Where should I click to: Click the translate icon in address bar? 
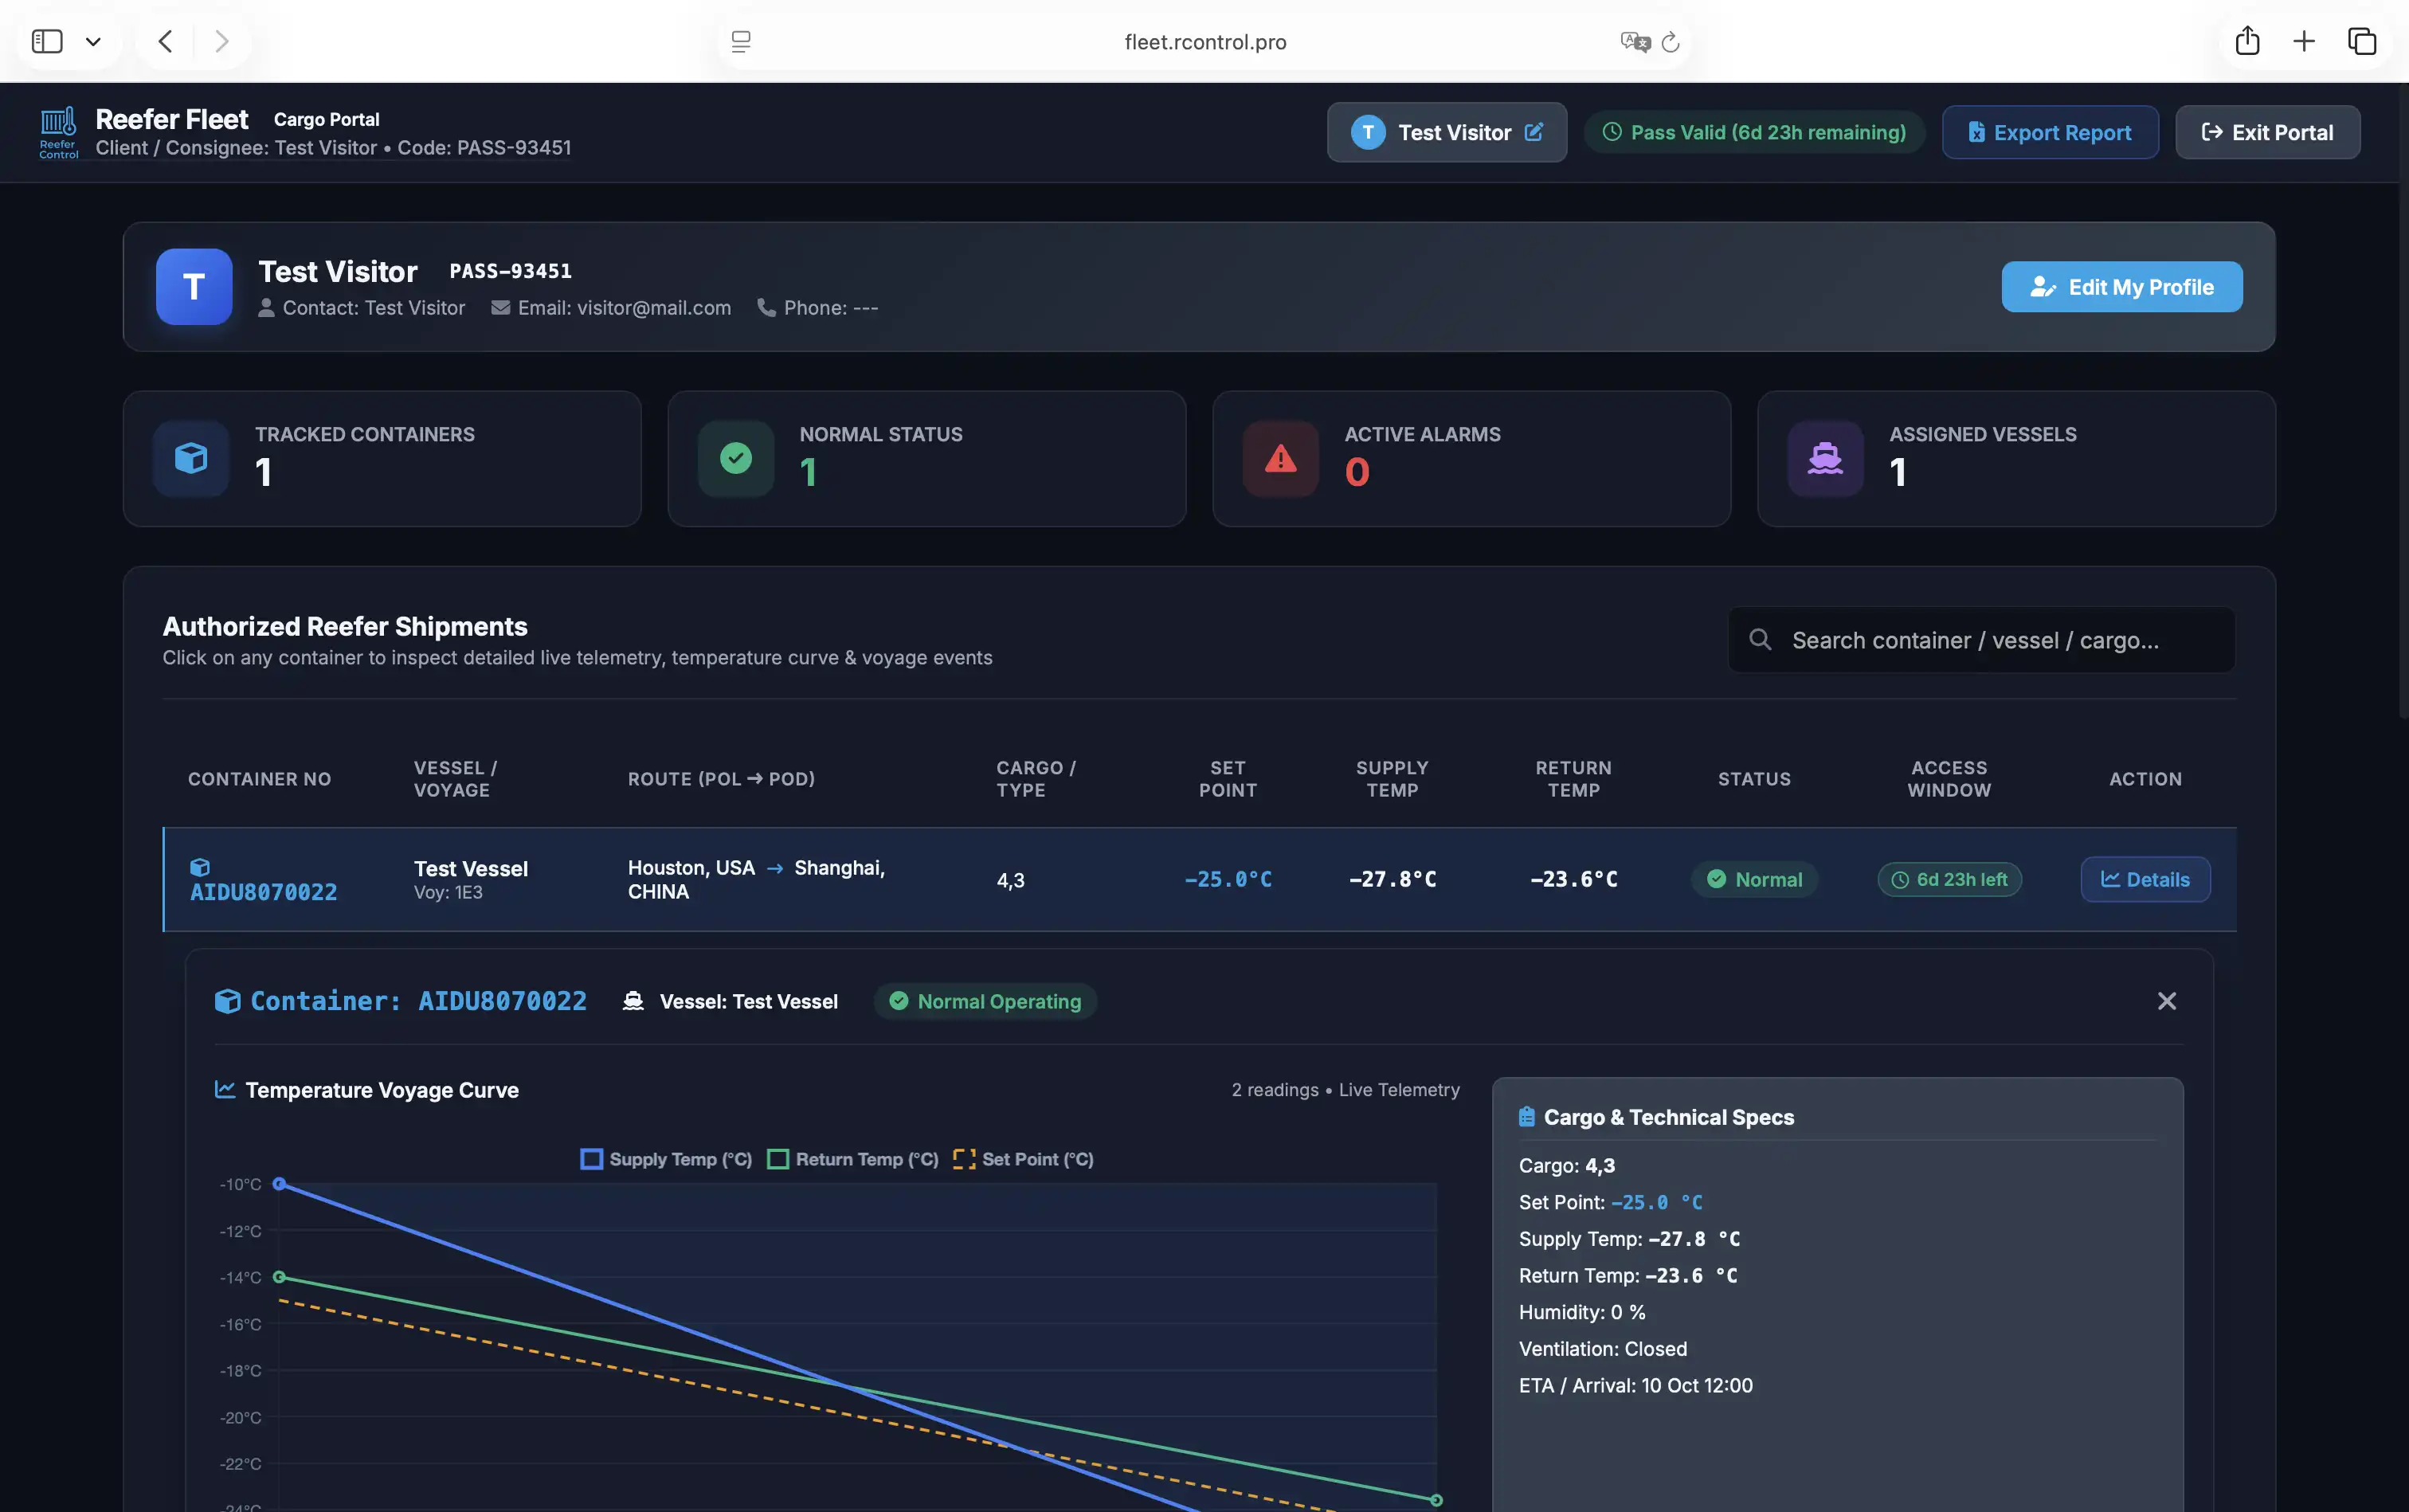[1635, 42]
